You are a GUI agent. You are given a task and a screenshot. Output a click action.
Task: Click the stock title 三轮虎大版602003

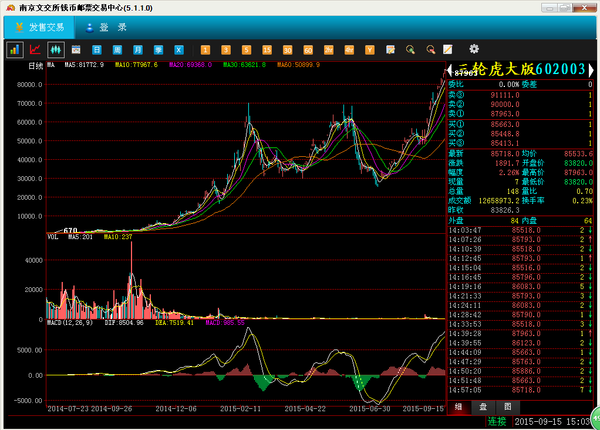tap(522, 69)
